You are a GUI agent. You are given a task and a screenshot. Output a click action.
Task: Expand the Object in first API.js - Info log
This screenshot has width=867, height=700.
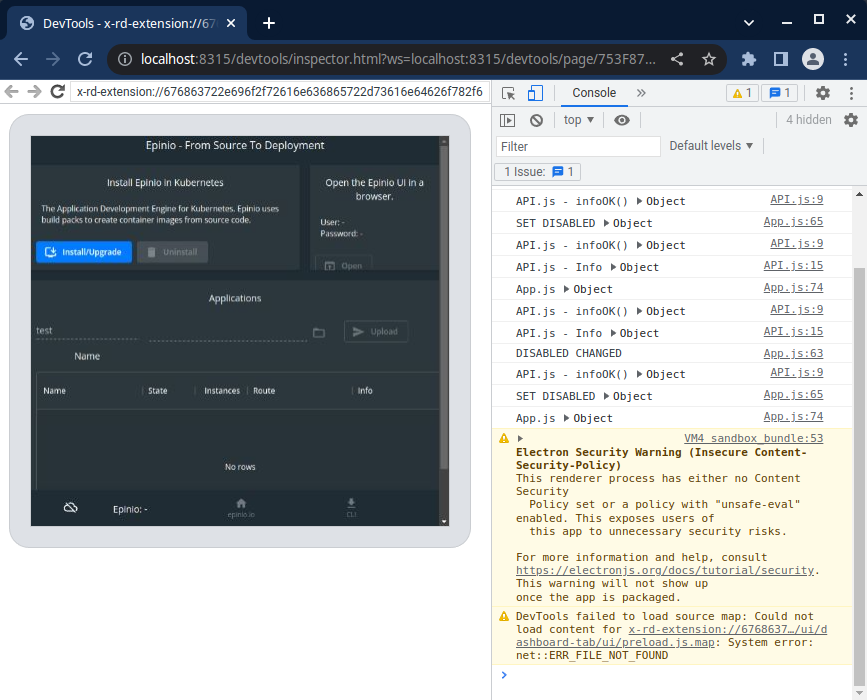point(613,268)
